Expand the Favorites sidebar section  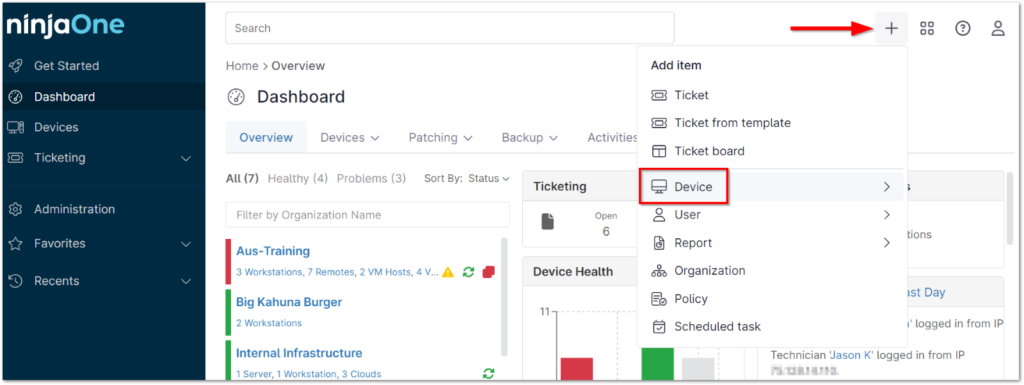tap(185, 244)
